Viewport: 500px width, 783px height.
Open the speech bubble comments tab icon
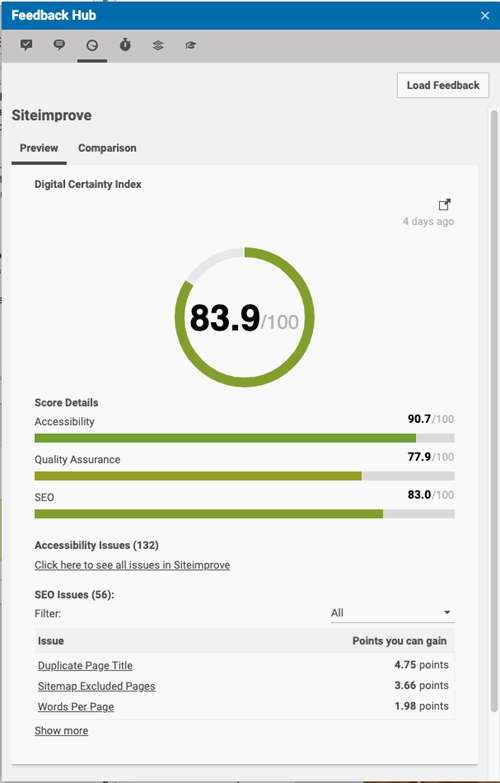59,45
